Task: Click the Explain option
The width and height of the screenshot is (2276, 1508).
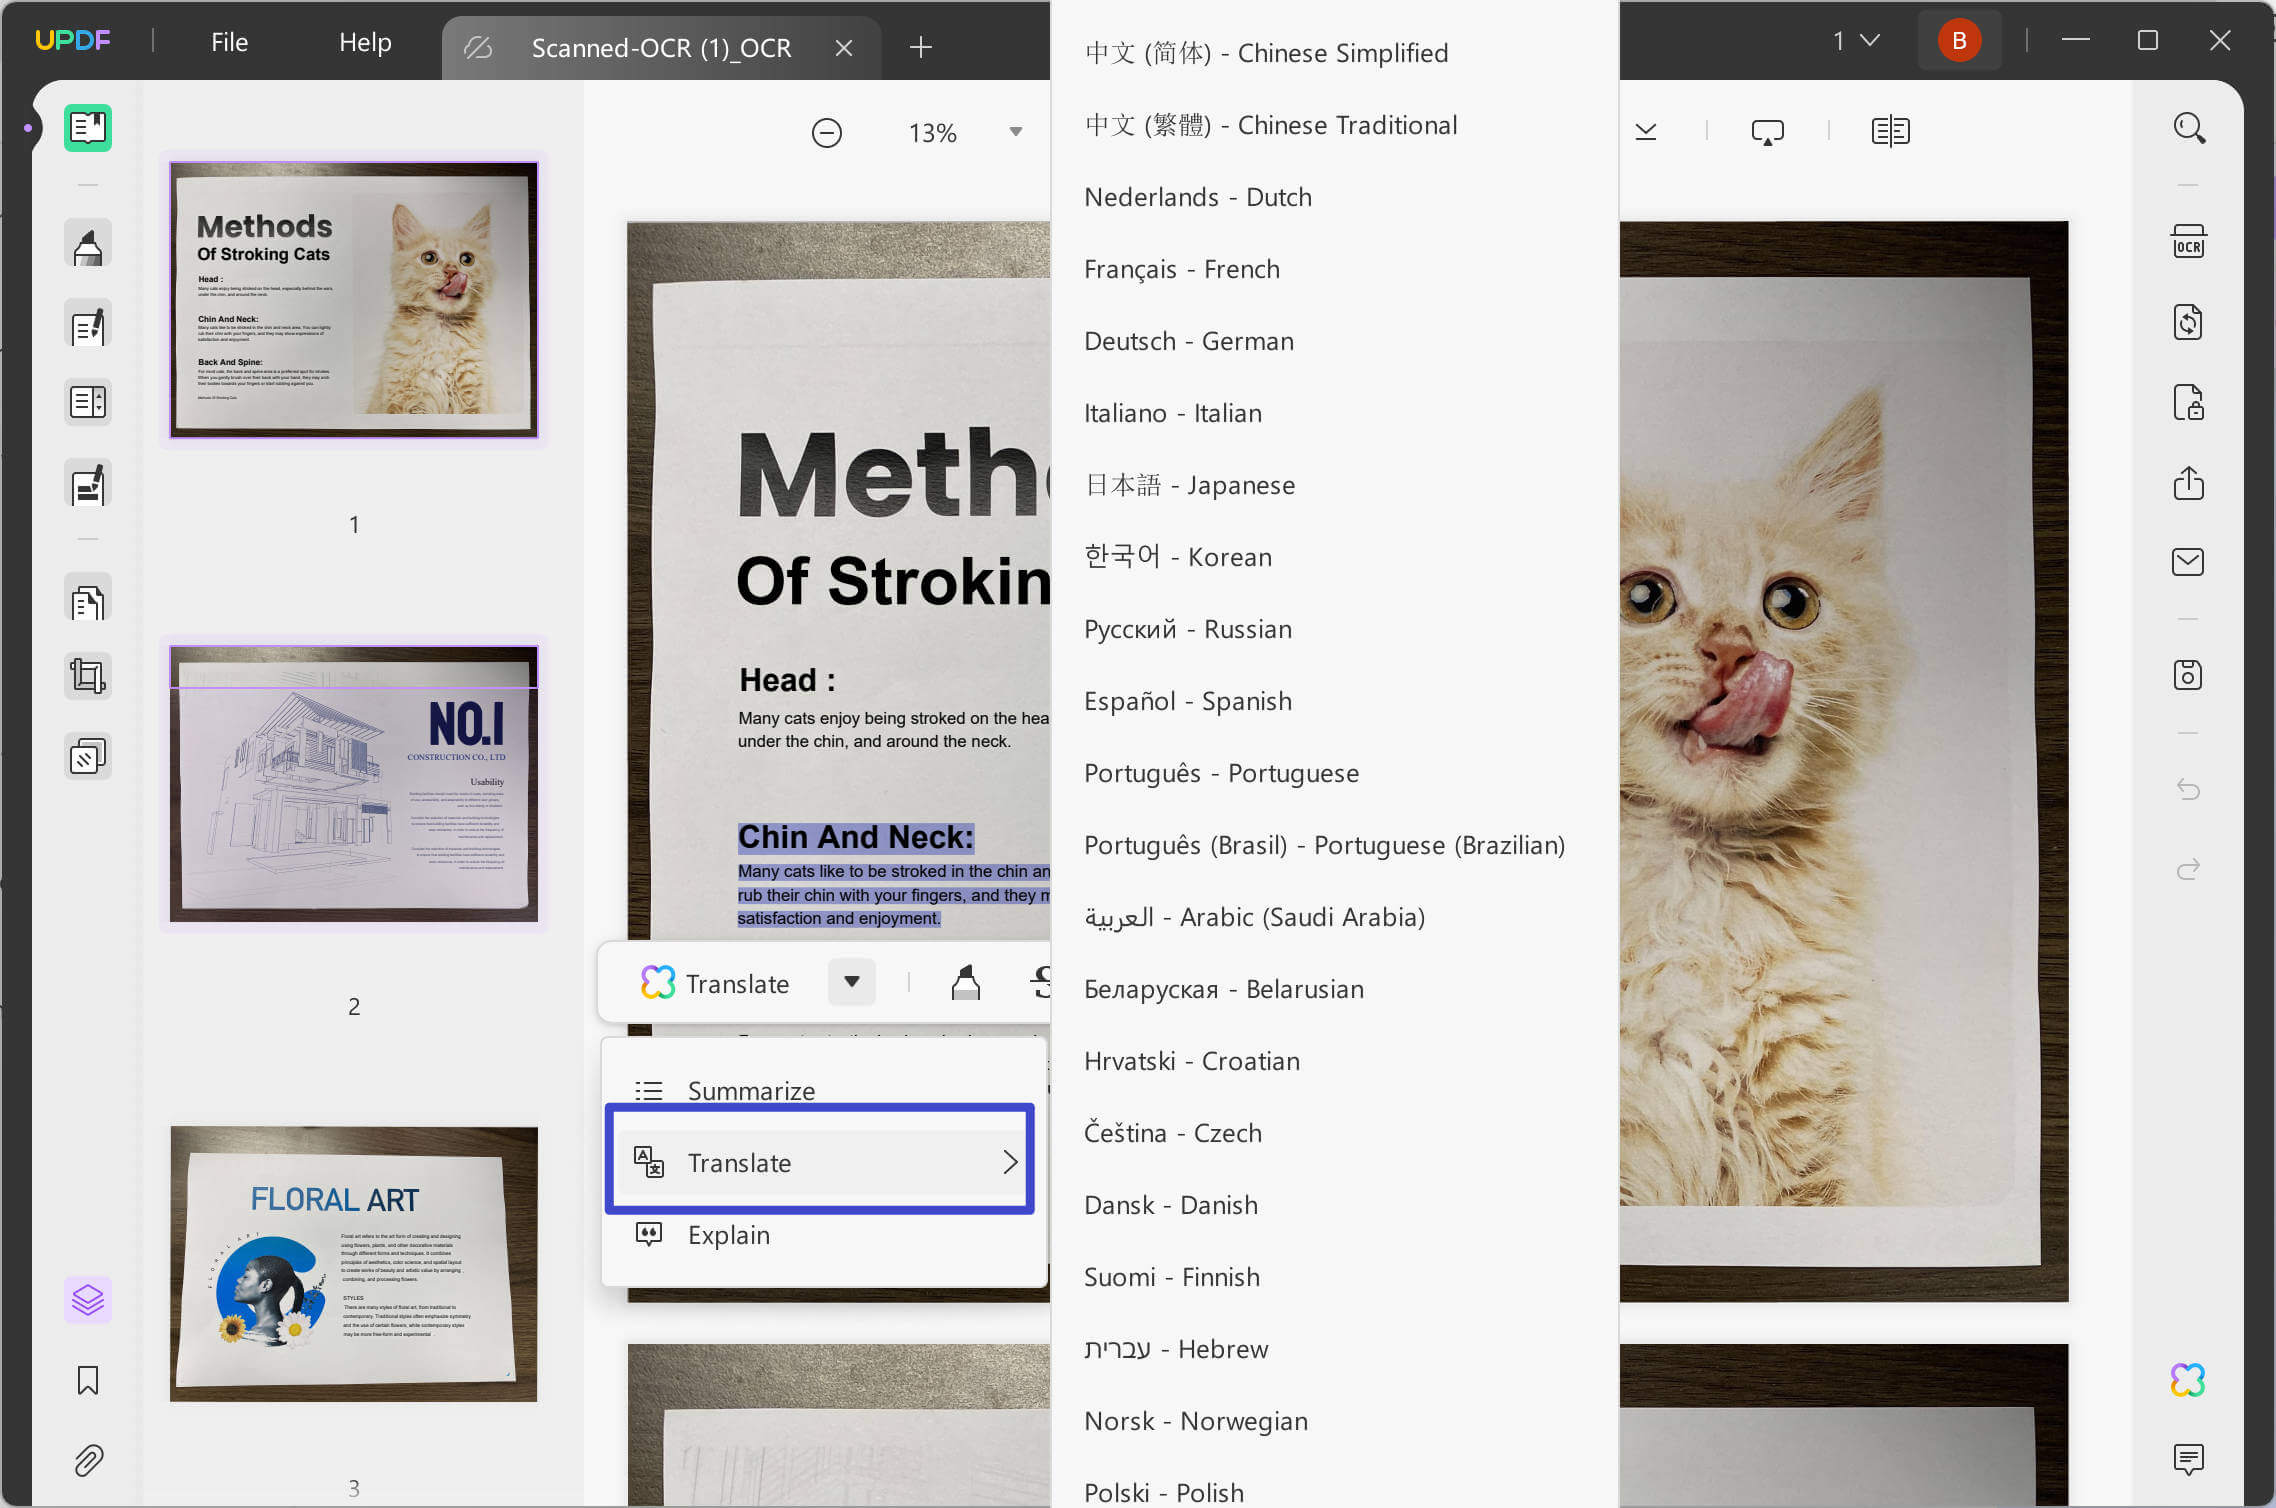Action: coord(728,1235)
